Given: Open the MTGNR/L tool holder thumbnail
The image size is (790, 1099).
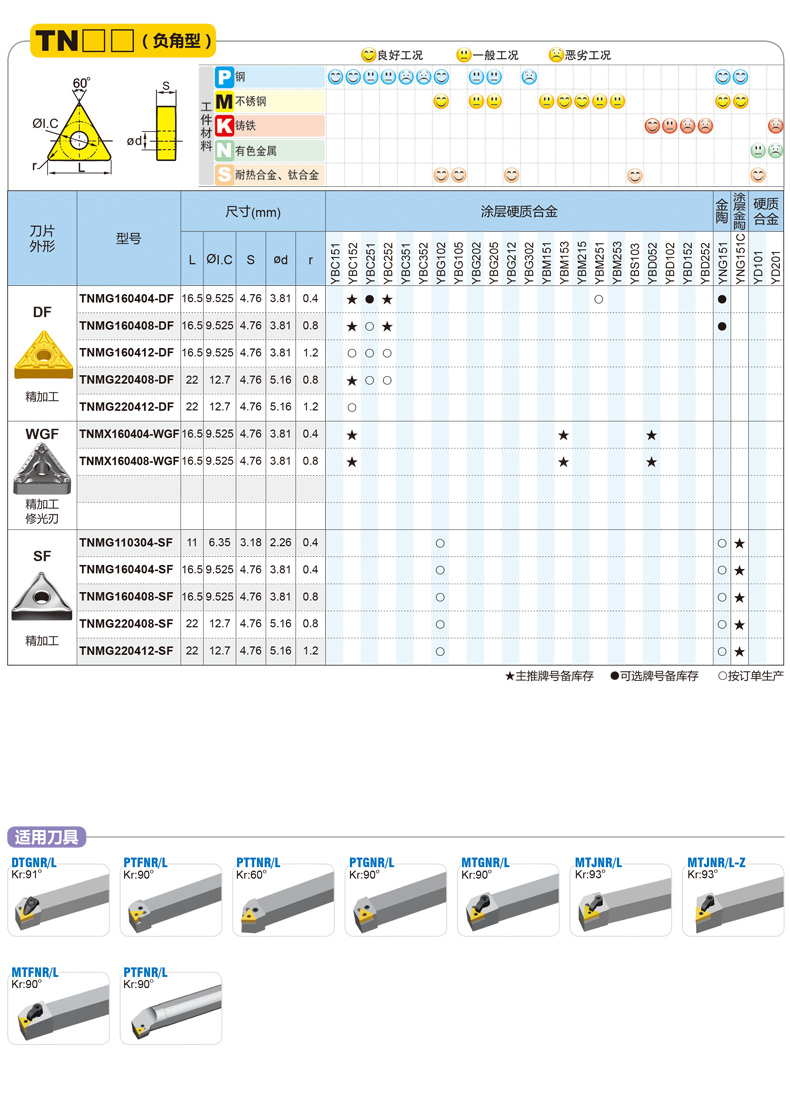Looking at the screenshot, I should click(x=508, y=901).
